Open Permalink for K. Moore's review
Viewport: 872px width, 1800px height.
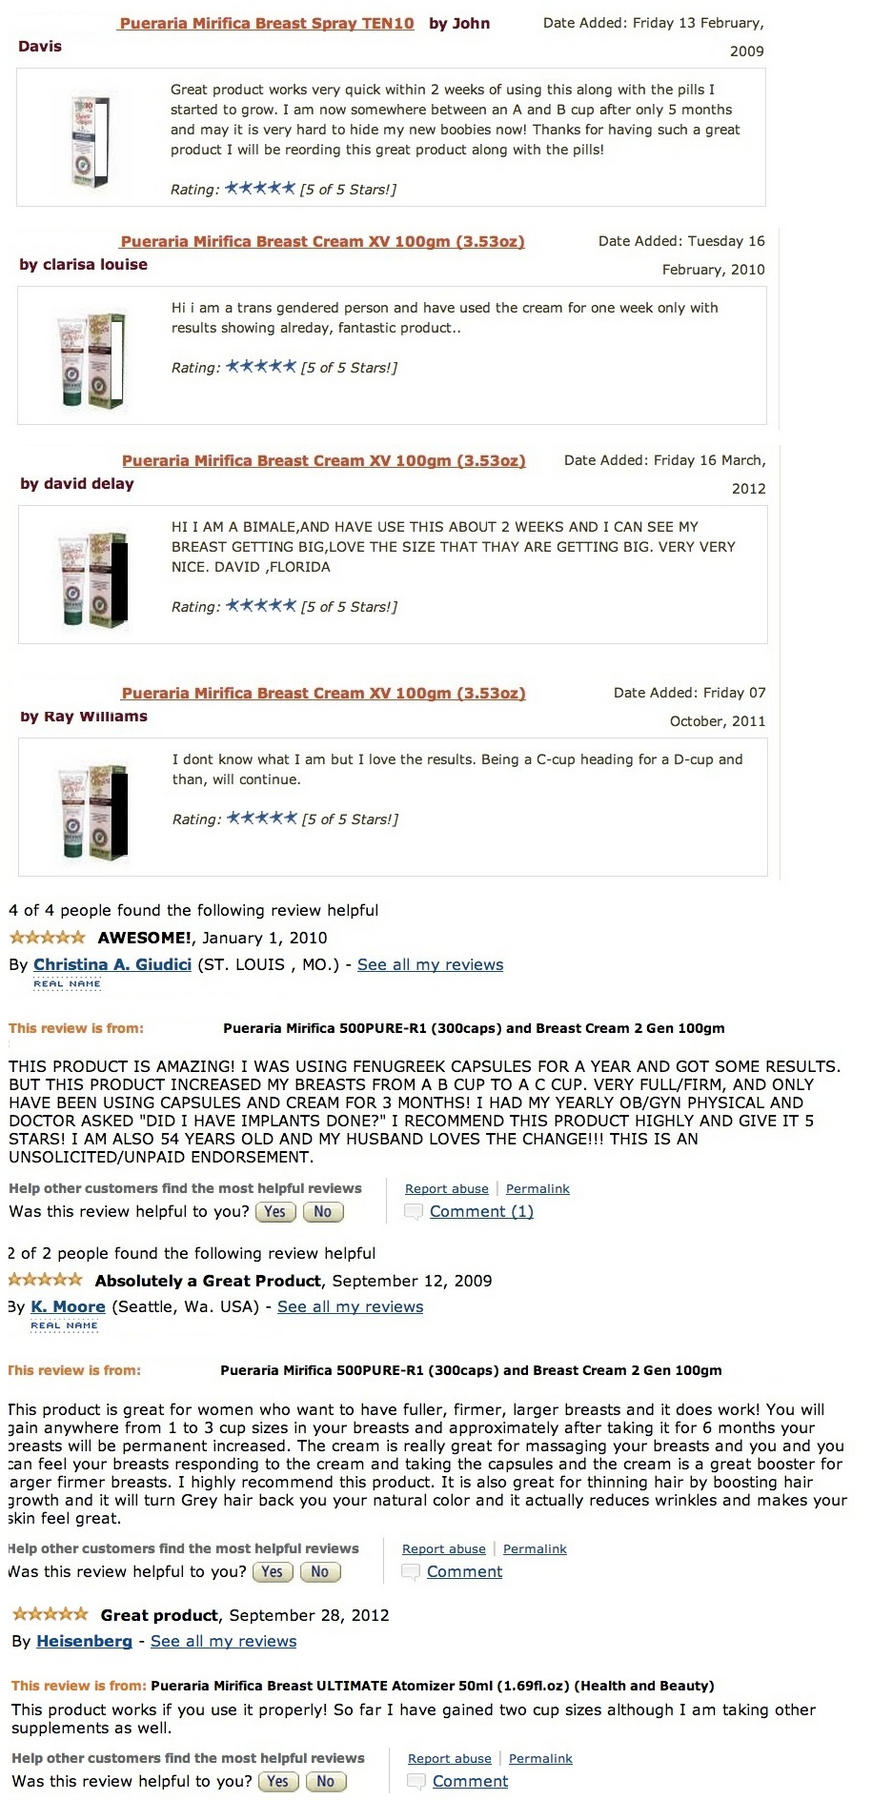535,1548
